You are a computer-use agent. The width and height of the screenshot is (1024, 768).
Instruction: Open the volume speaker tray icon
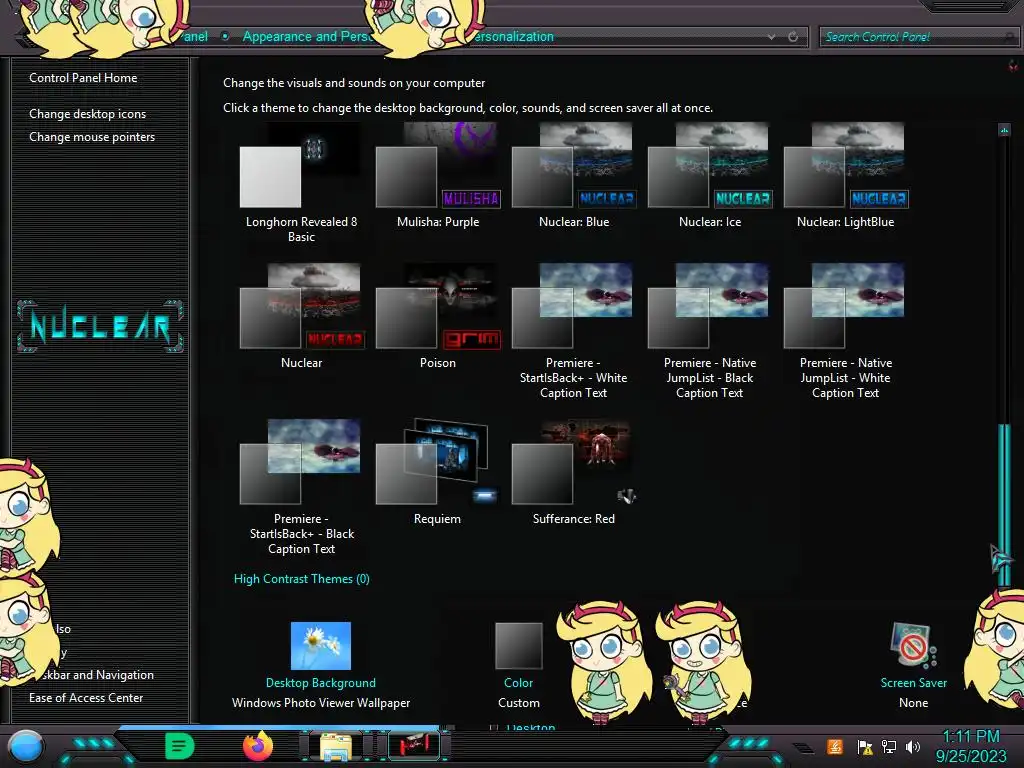click(913, 746)
